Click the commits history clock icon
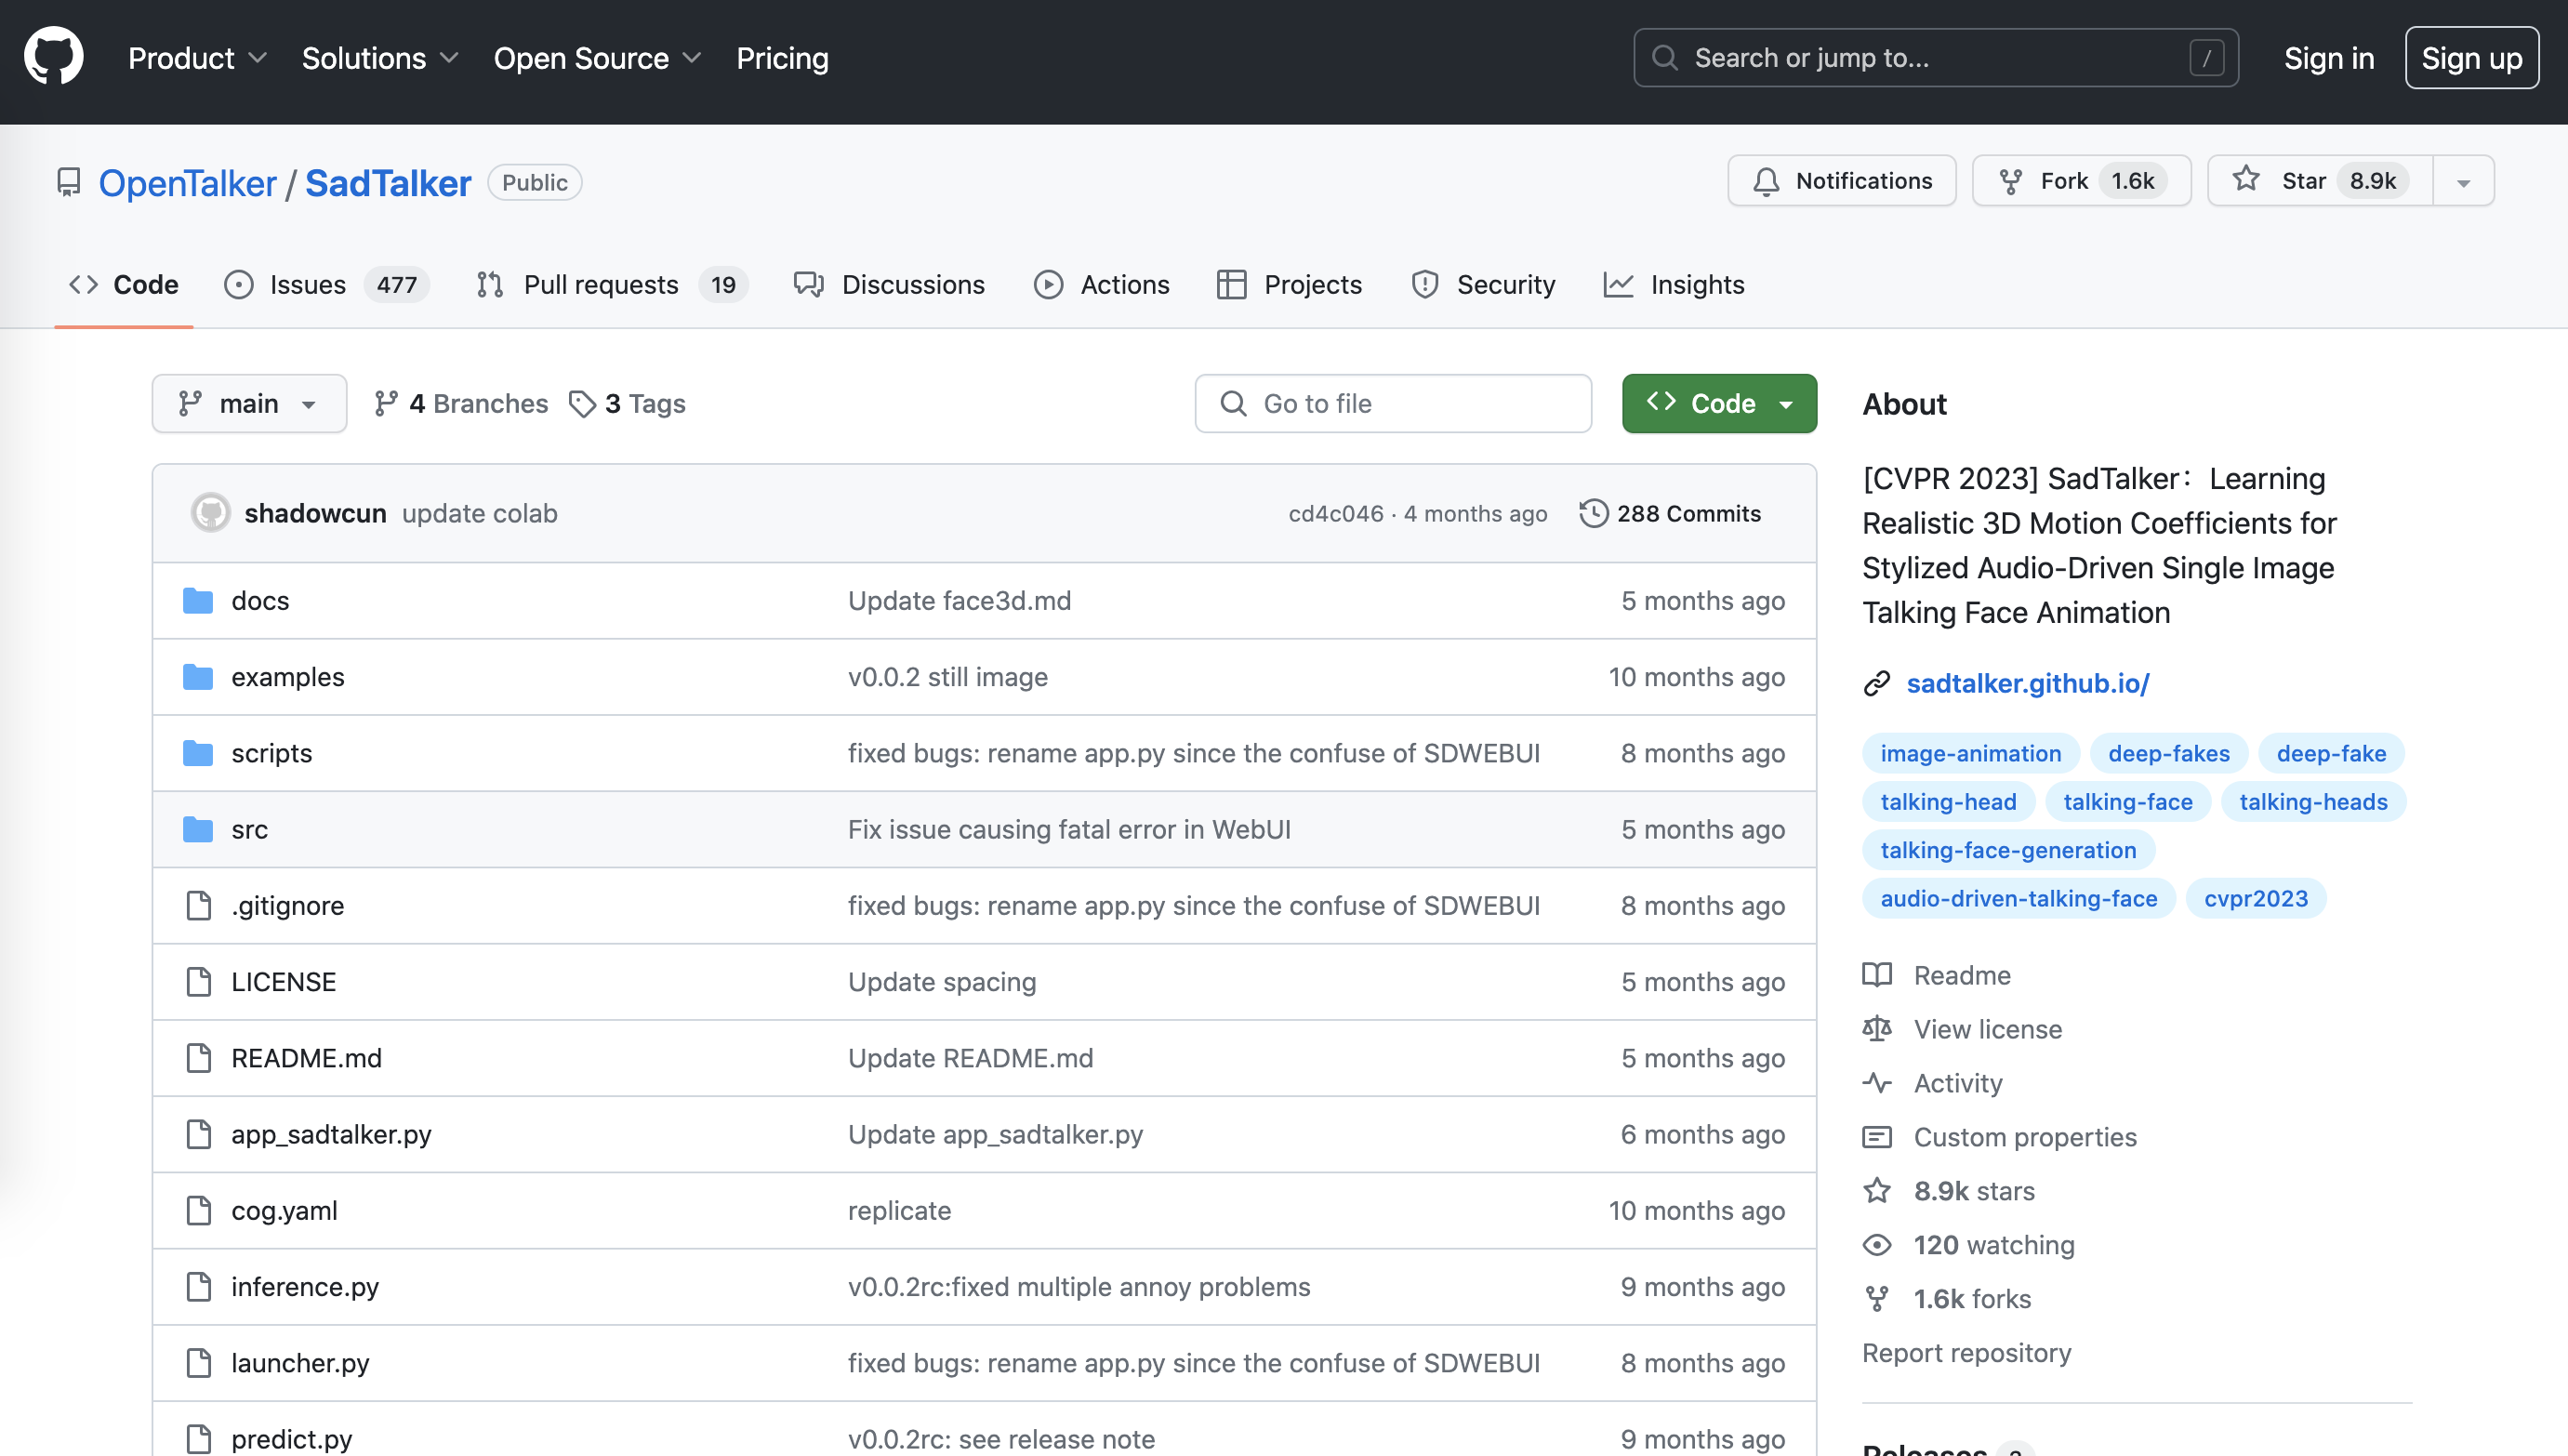Viewport: 2568px width, 1456px height. point(1593,513)
